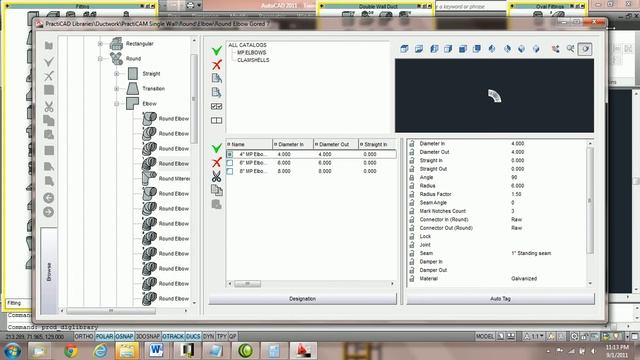Toggle the checkbox for the 4" MP Elbow row

tap(230, 154)
